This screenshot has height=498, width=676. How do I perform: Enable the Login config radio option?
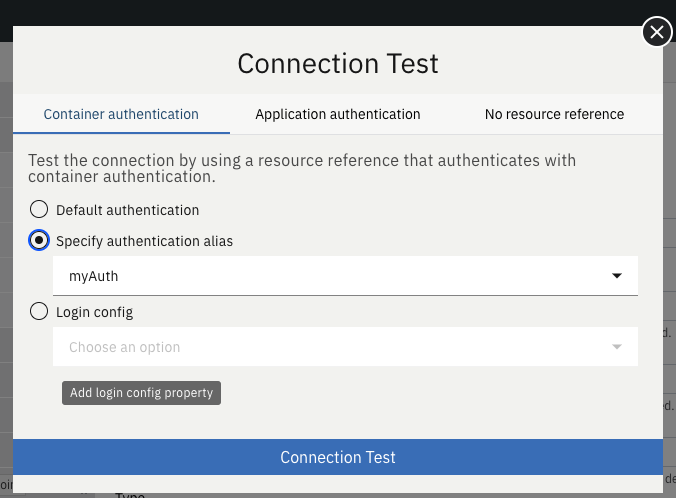click(x=39, y=312)
